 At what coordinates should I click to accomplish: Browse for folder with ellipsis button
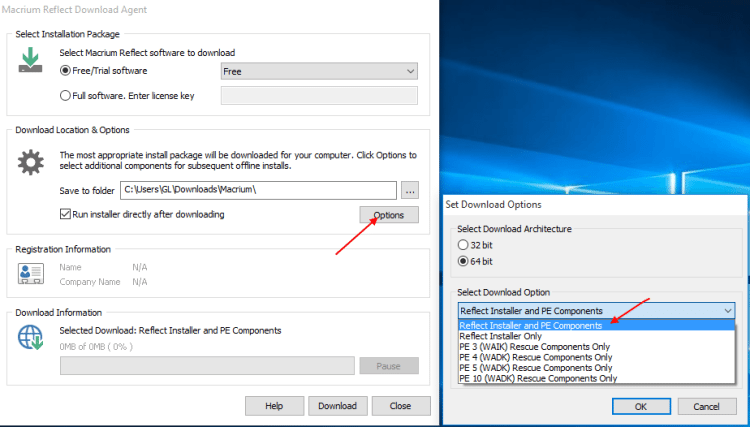coord(410,190)
